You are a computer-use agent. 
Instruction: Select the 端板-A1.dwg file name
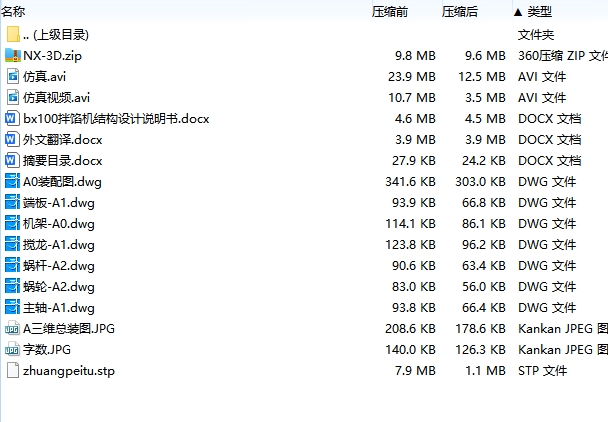pyautogui.click(x=59, y=203)
